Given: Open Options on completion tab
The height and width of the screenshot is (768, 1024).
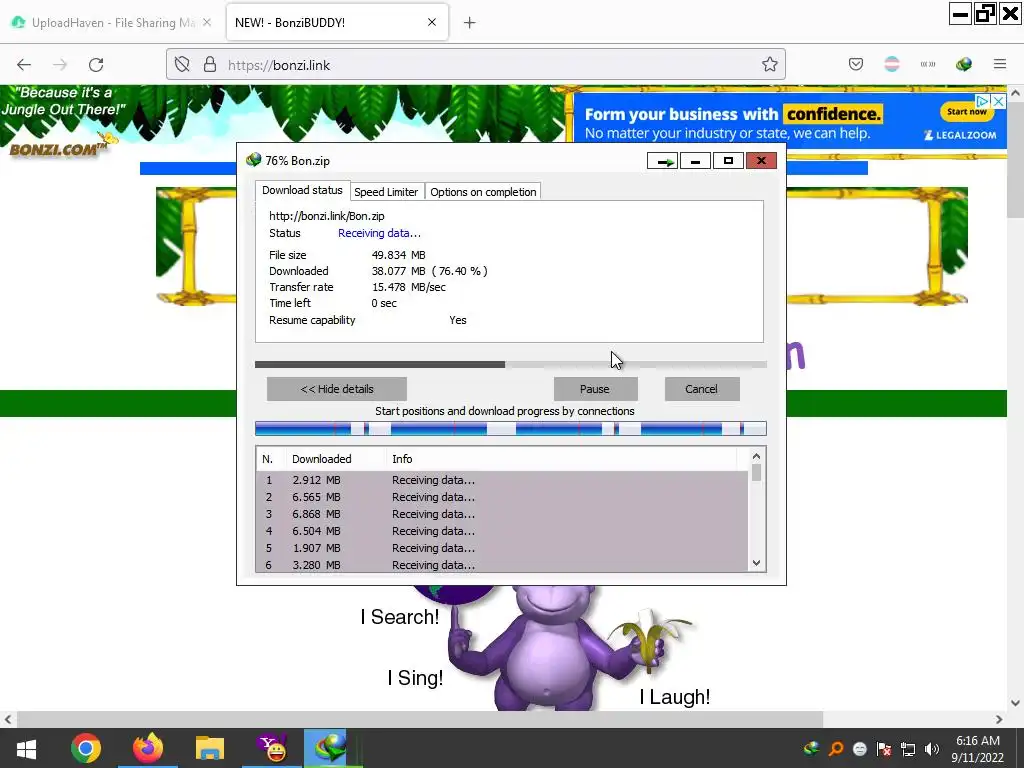Looking at the screenshot, I should point(483,192).
